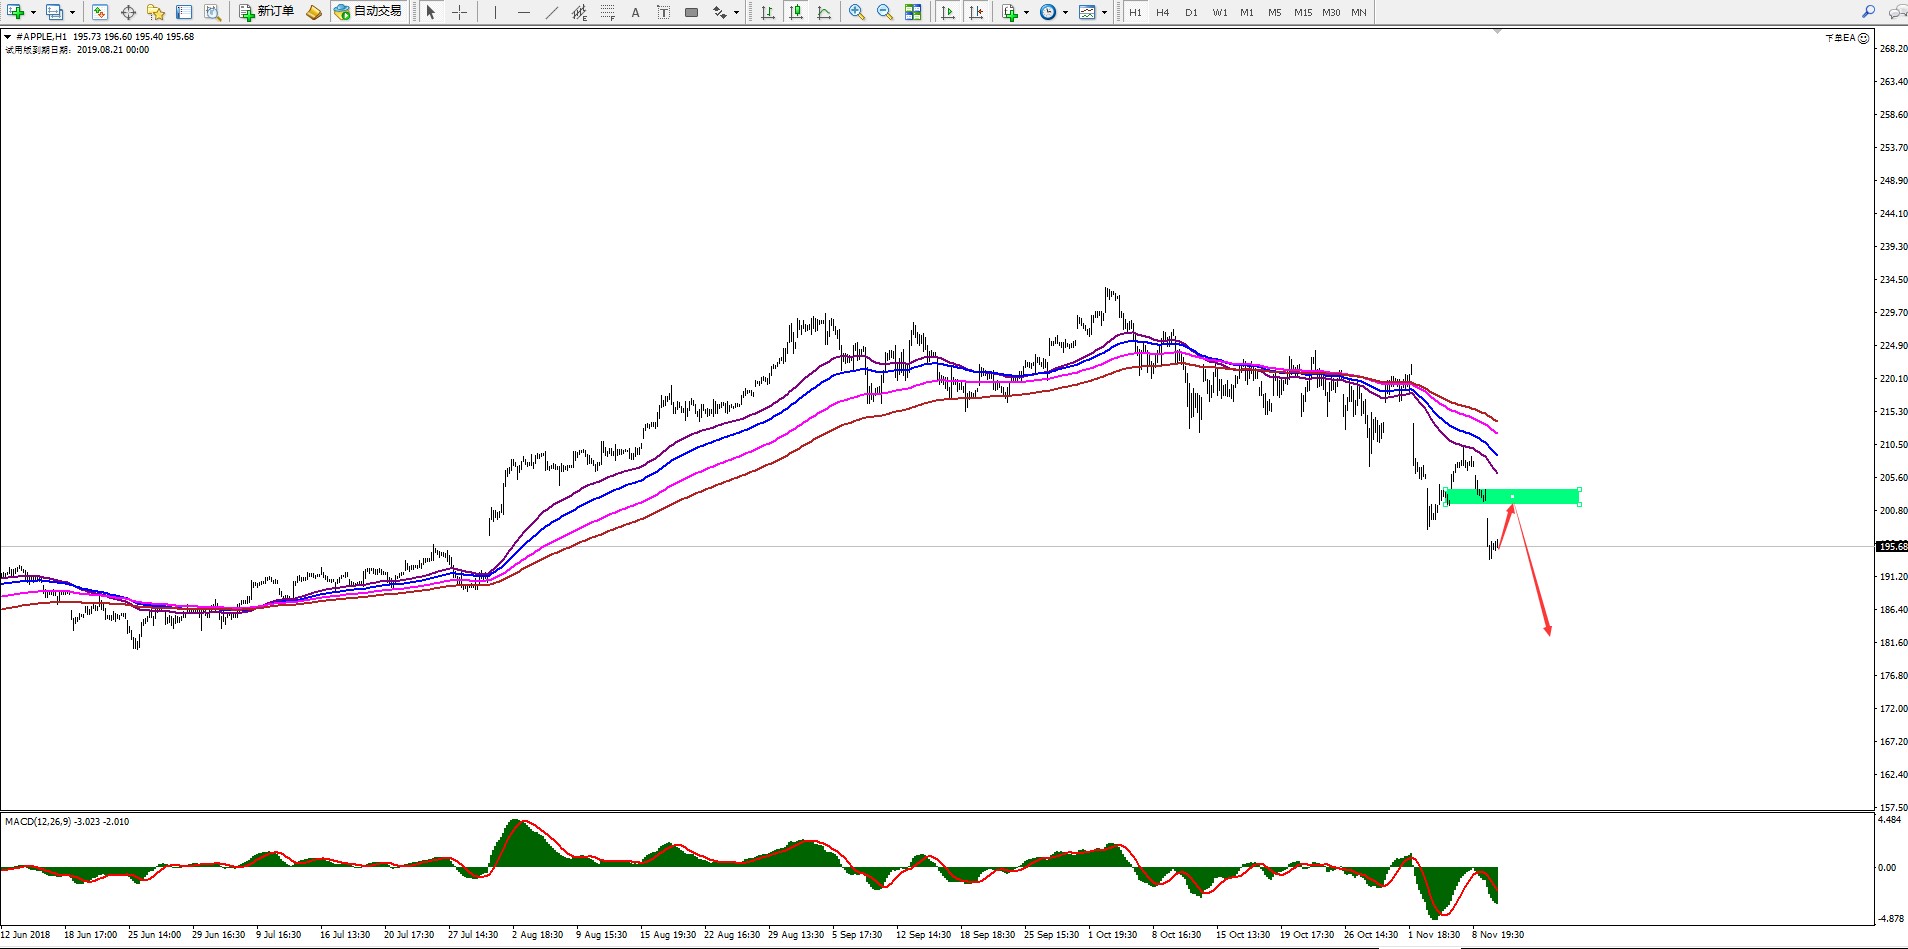1908x949 pixels.
Task: Select the equidistant channel tool
Action: coord(579,12)
